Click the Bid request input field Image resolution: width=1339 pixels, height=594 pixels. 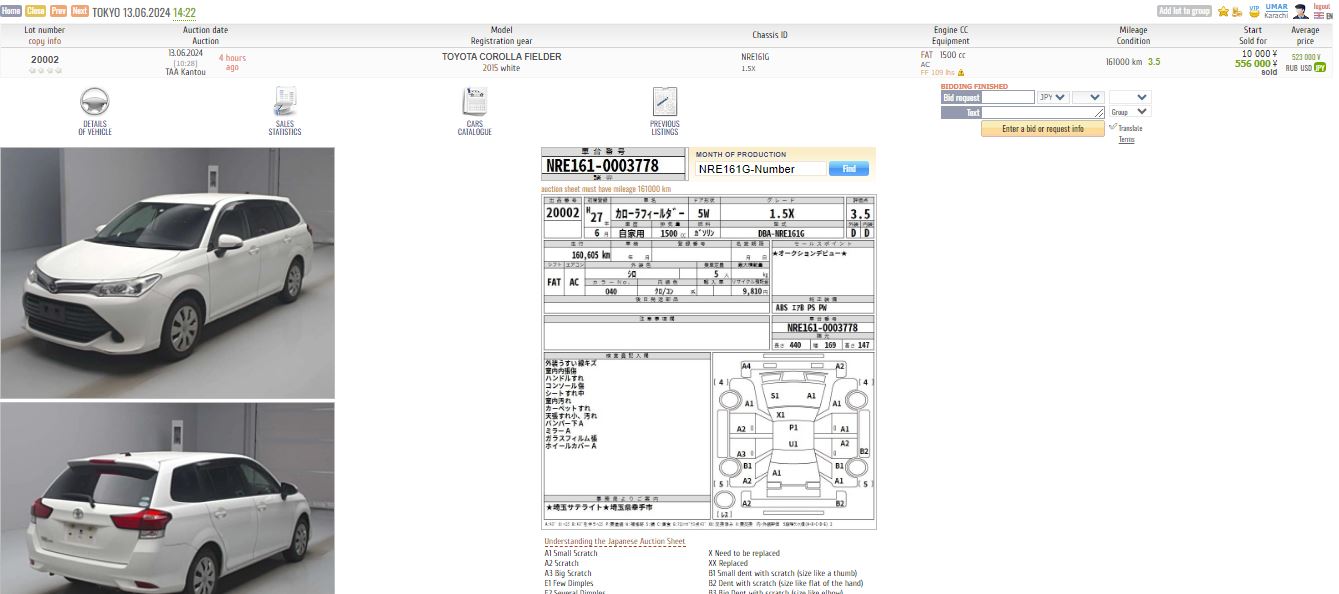click(1008, 97)
